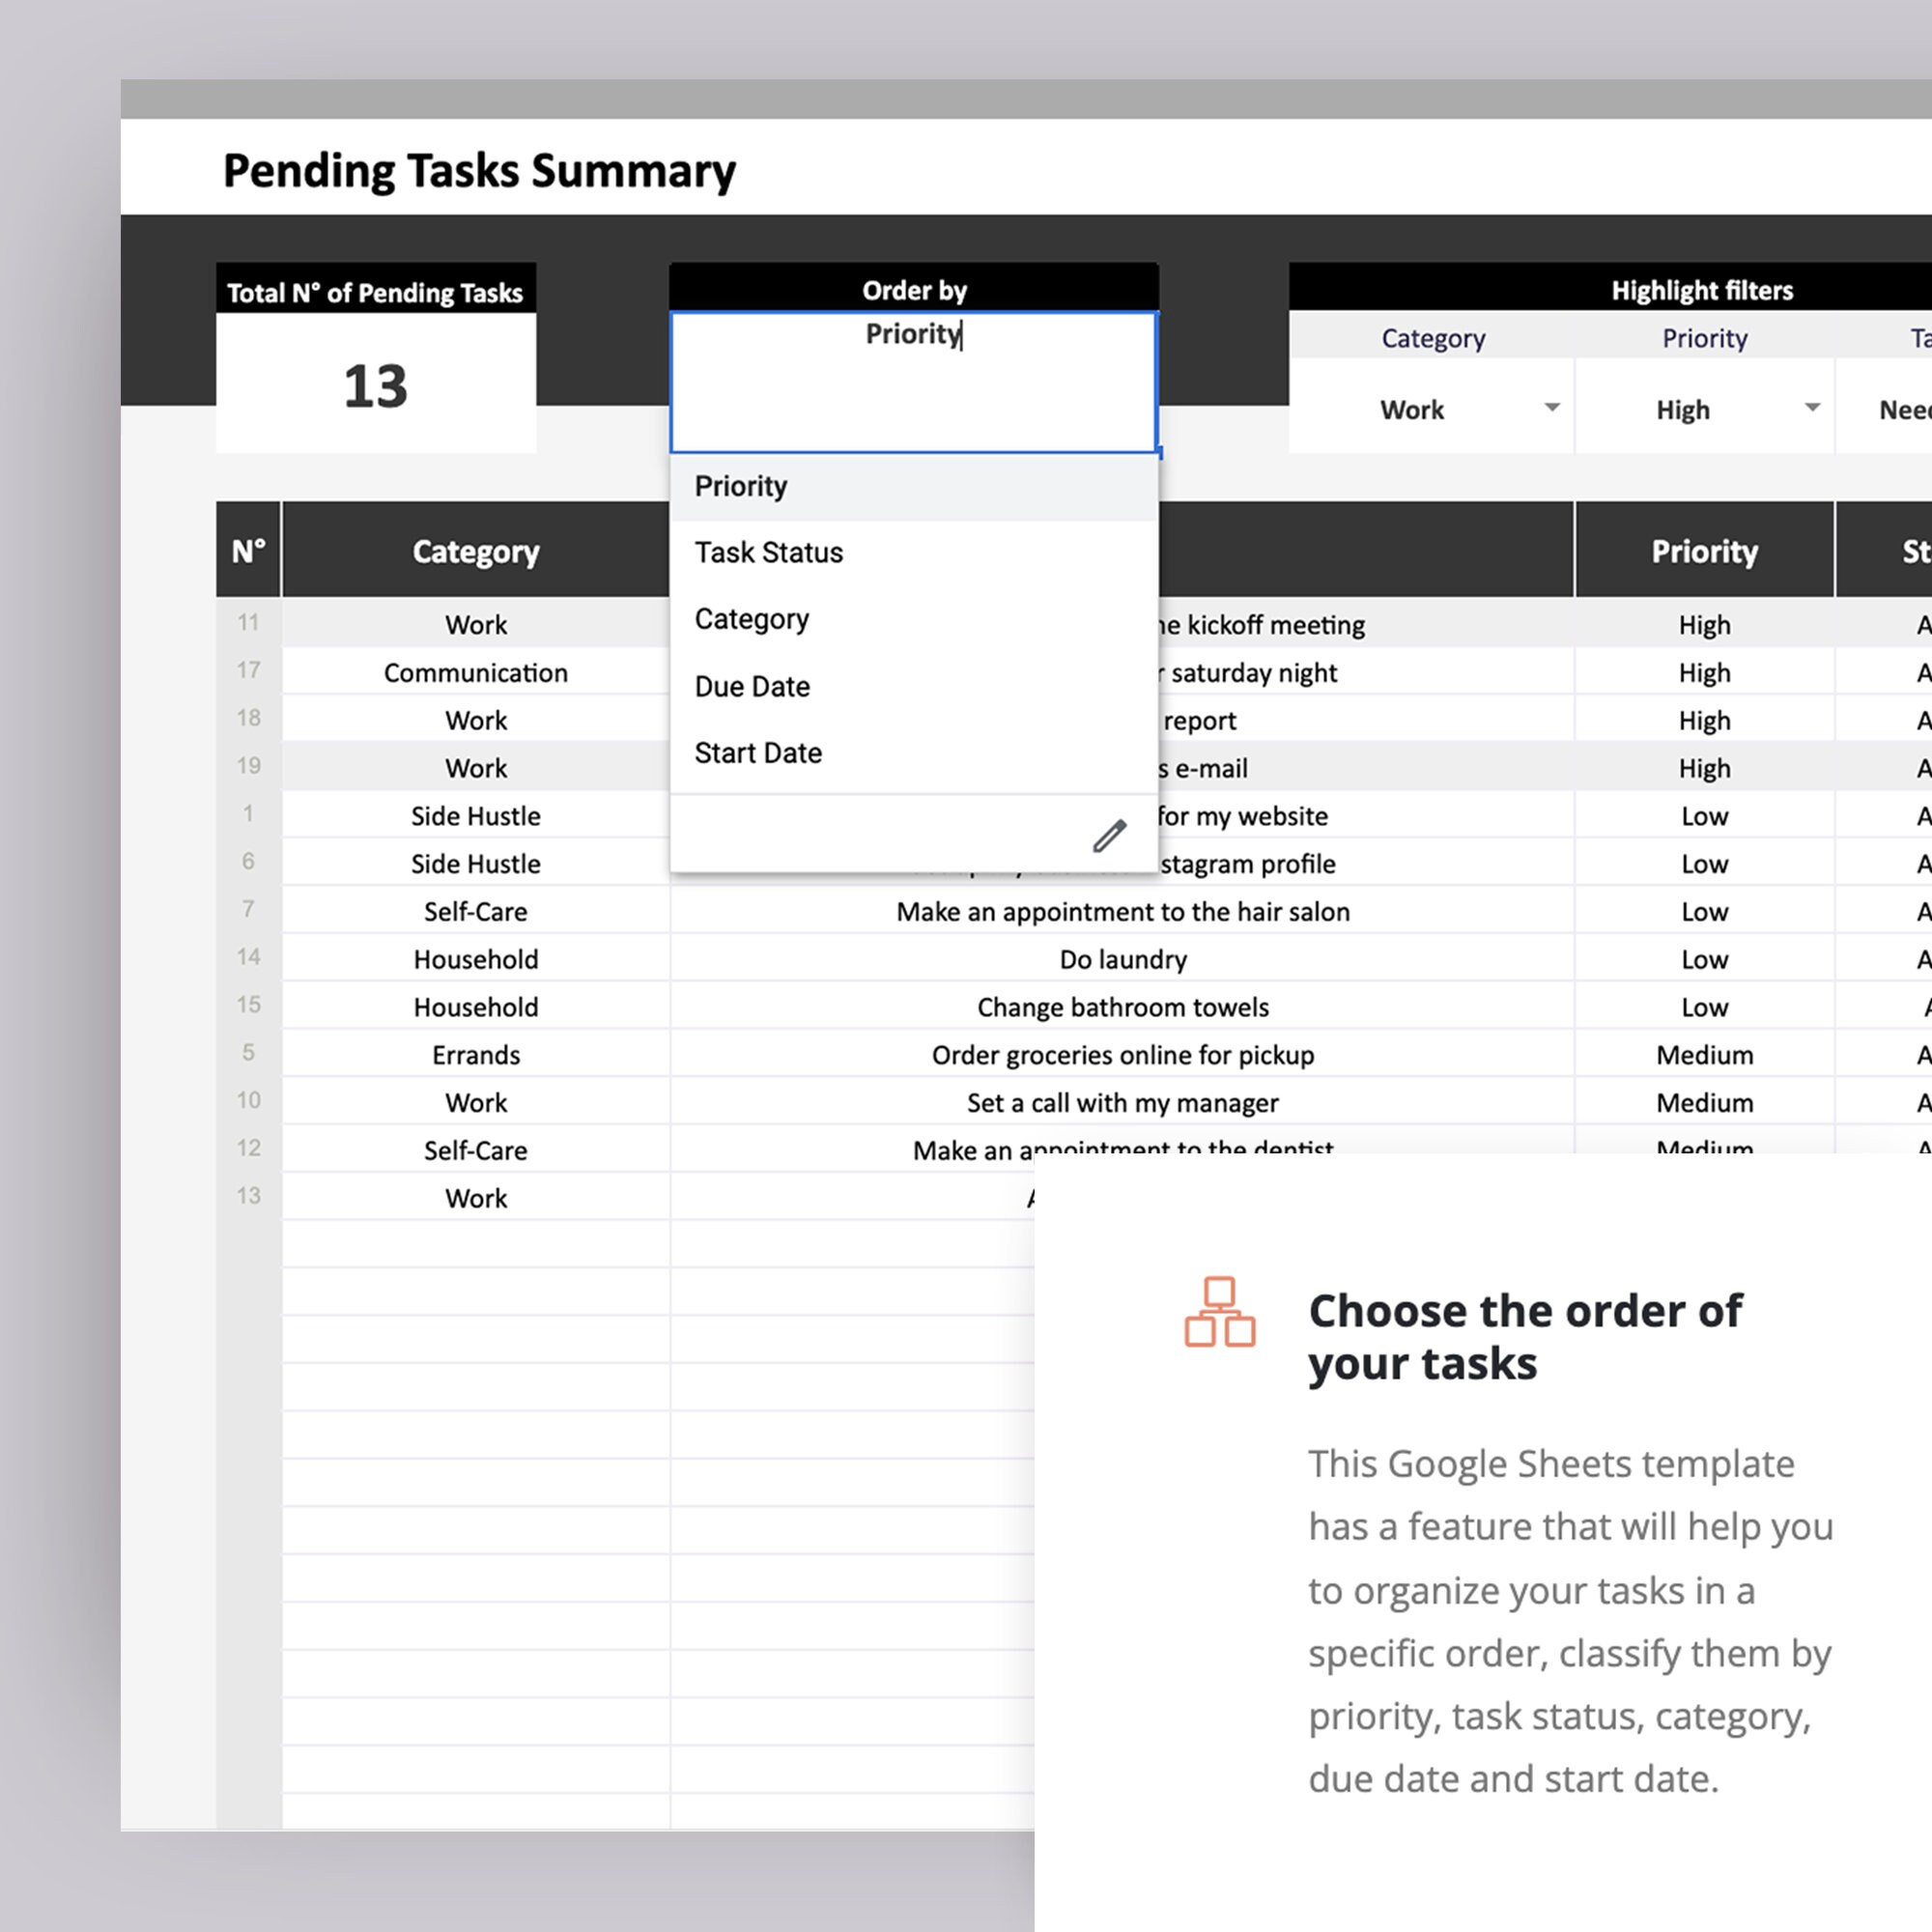Click the Category column header
The image size is (1932, 1932).
476,551
